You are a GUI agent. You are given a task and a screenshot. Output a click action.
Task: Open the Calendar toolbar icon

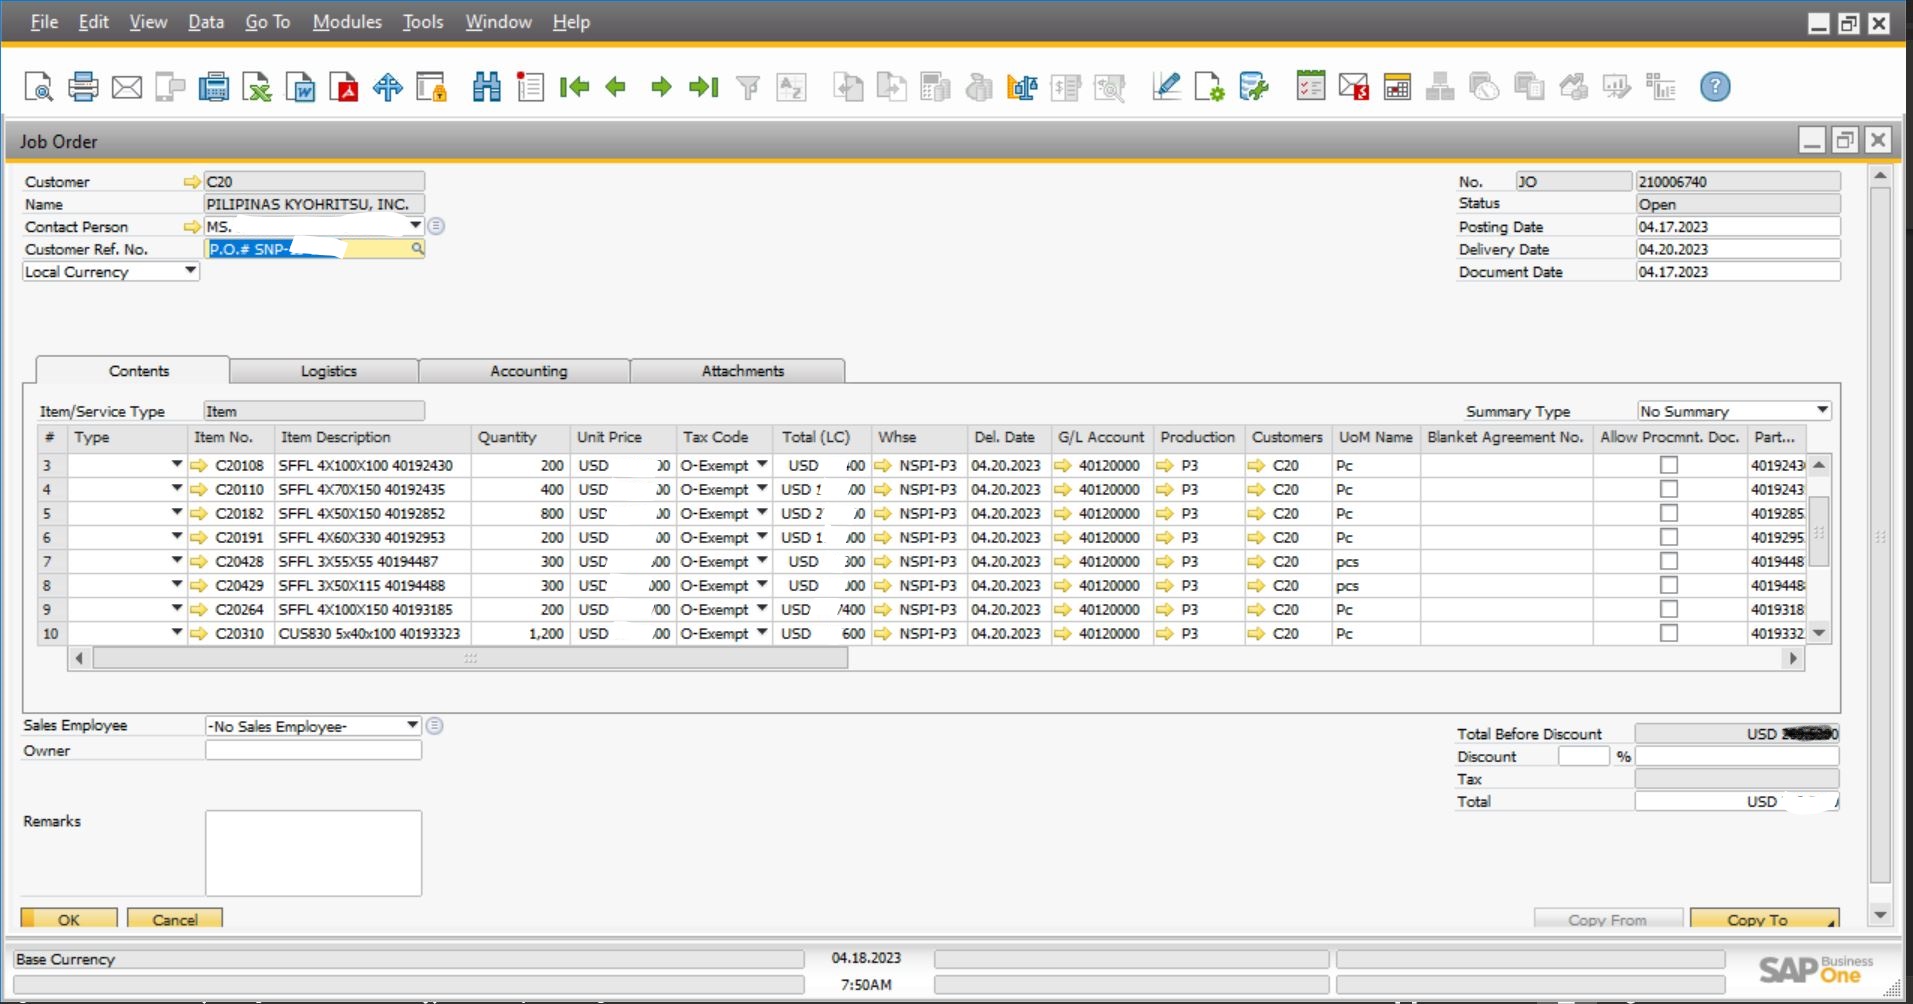pyautogui.click(x=1397, y=87)
